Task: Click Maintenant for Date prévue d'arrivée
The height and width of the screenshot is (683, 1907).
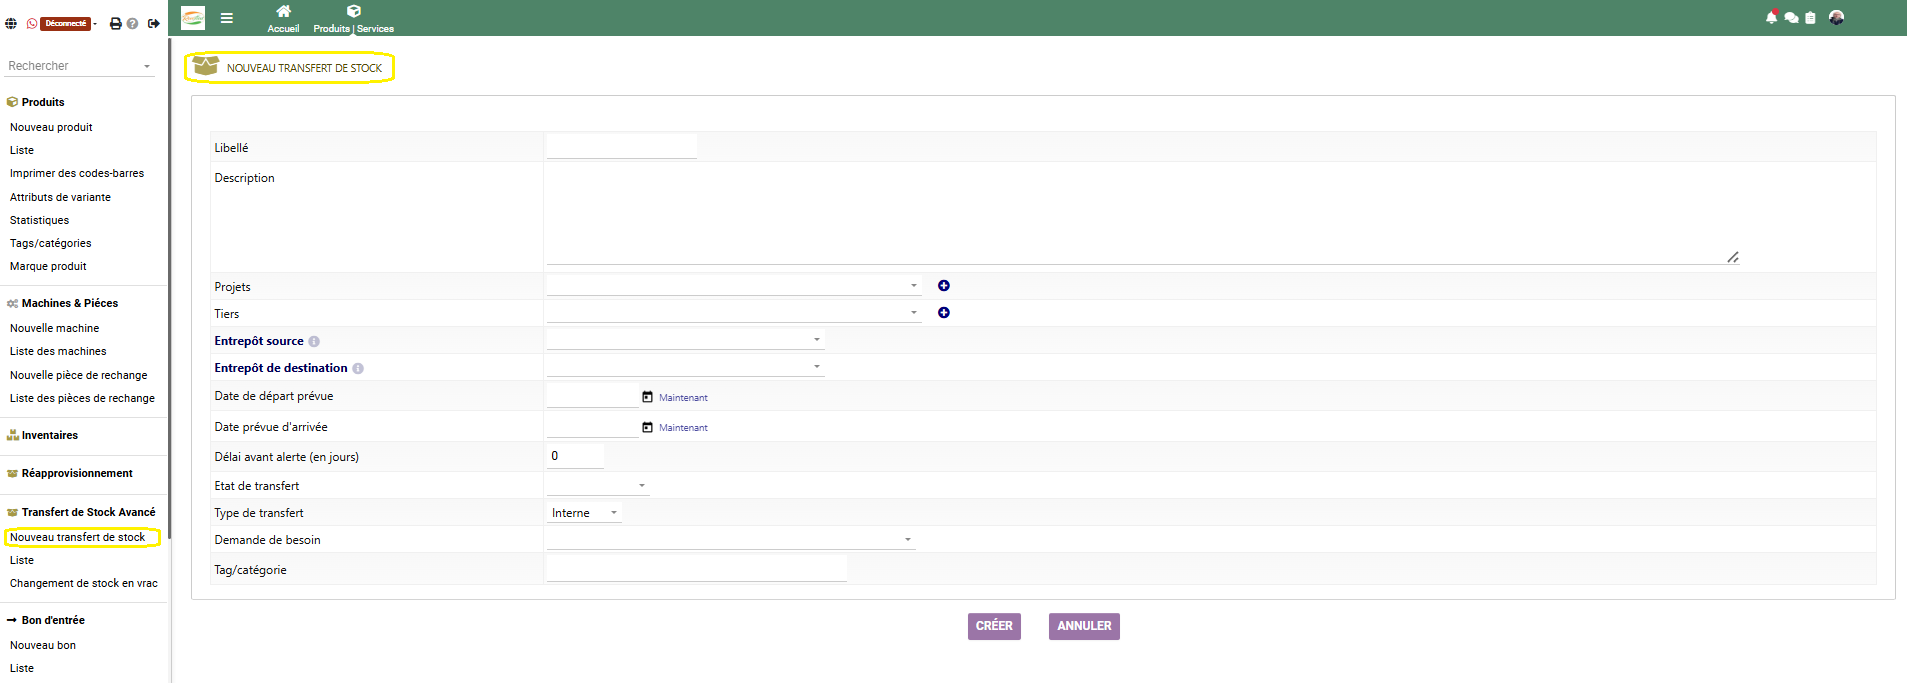Action: [683, 428]
